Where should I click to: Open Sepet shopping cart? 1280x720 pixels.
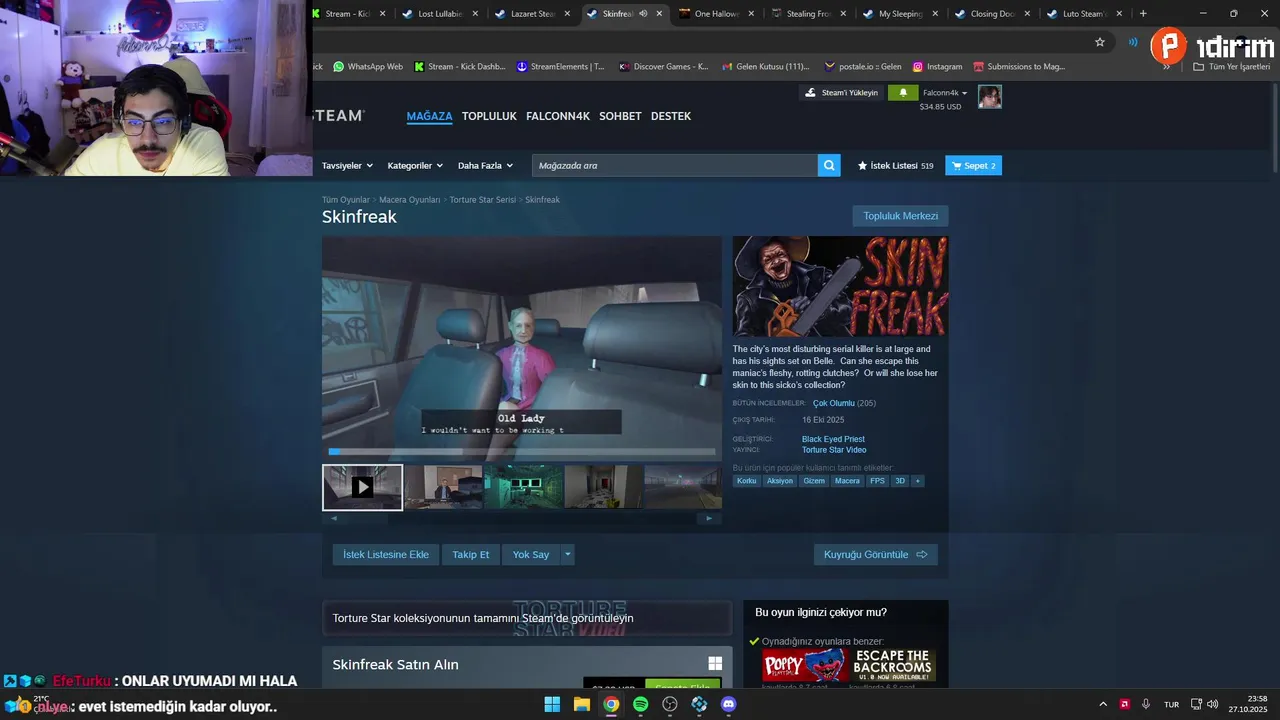(973, 165)
